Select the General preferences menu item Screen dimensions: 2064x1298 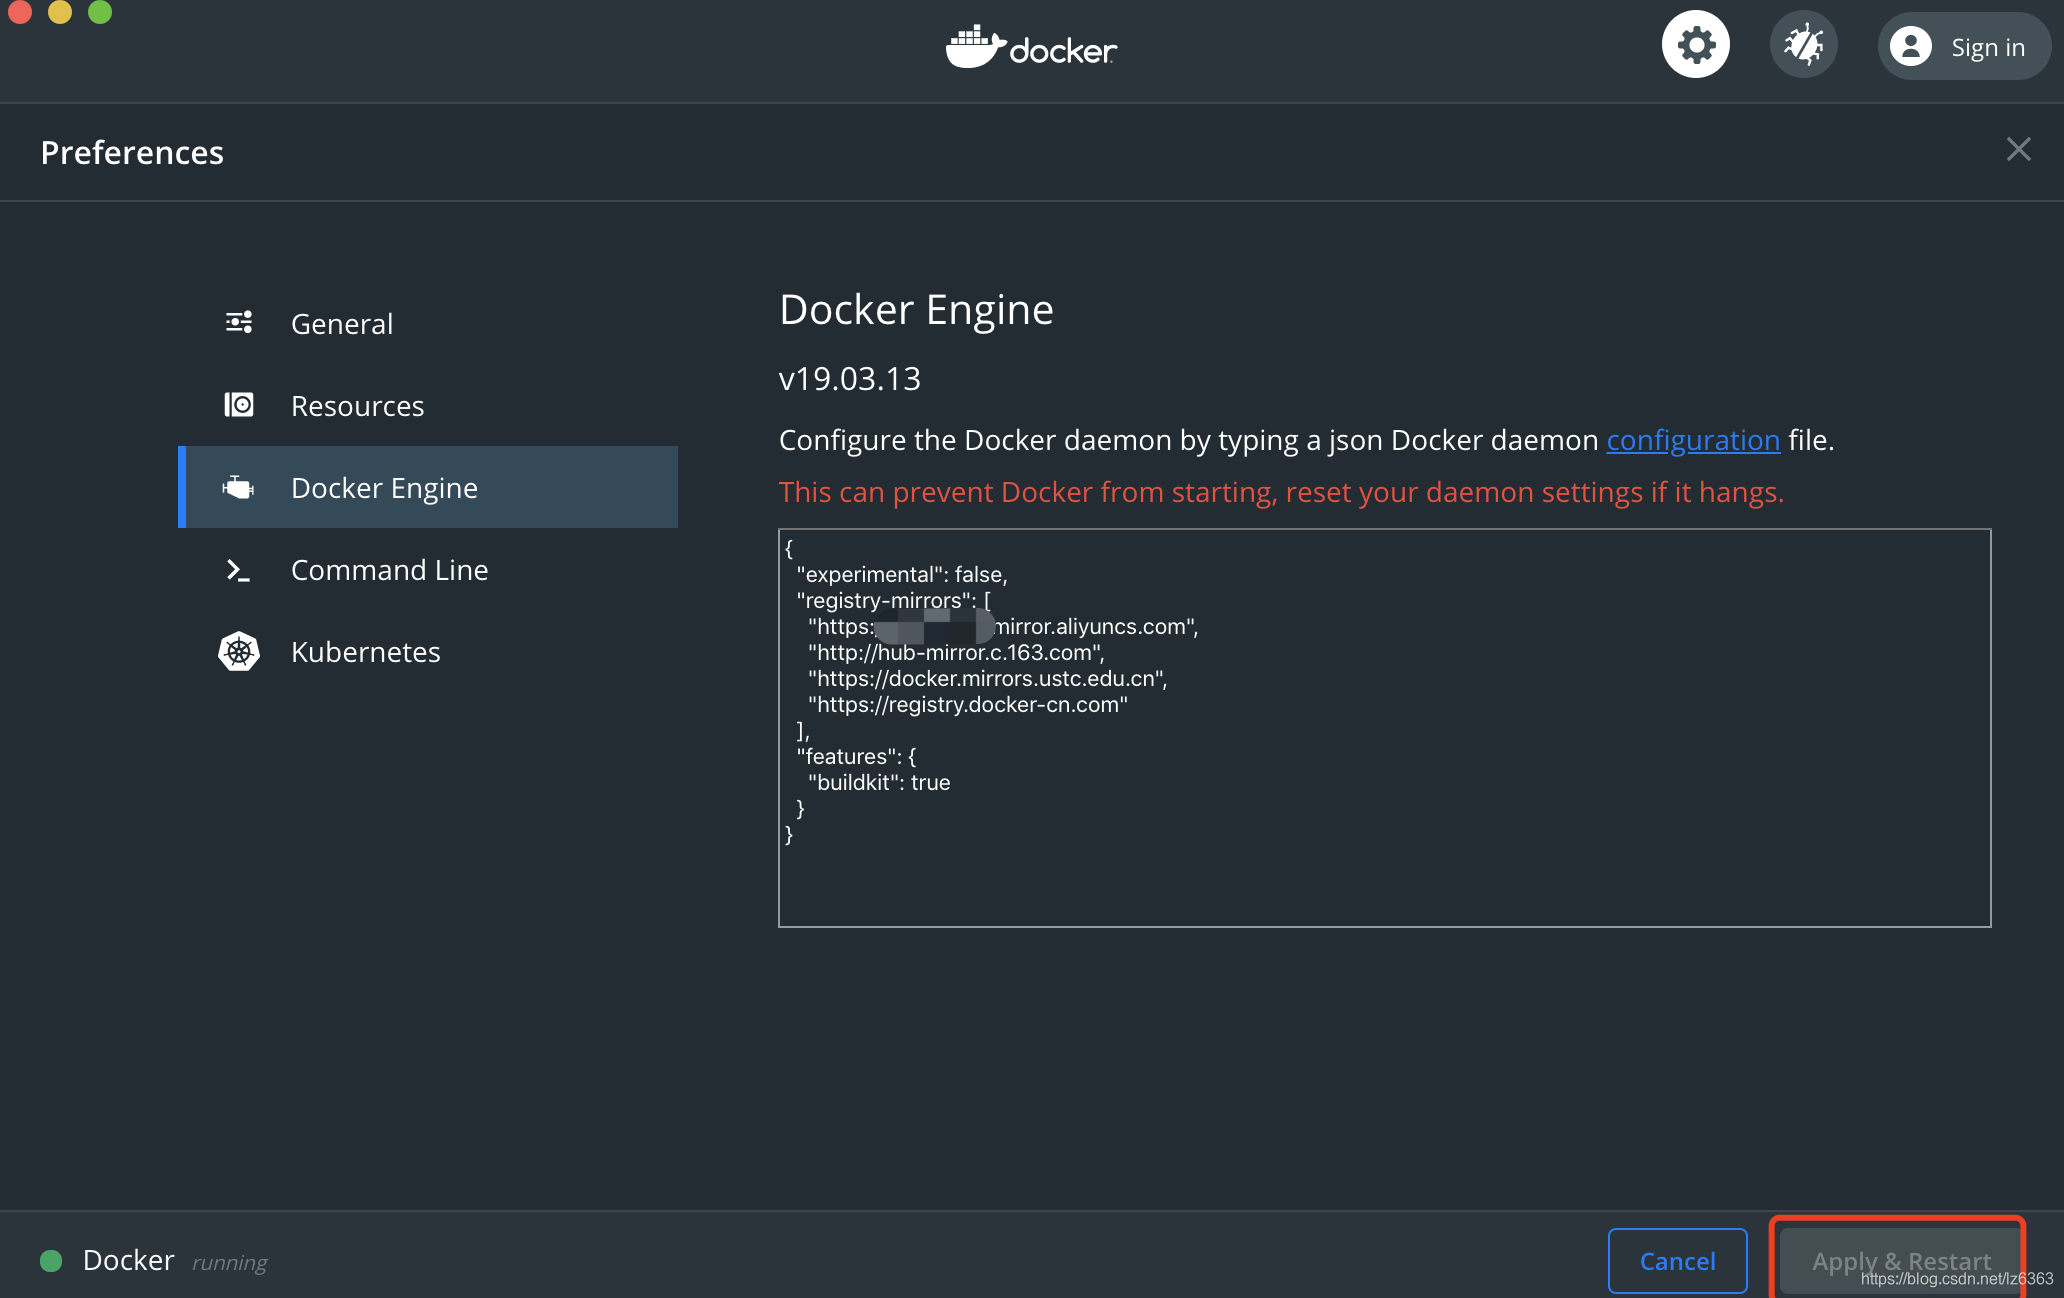341,323
